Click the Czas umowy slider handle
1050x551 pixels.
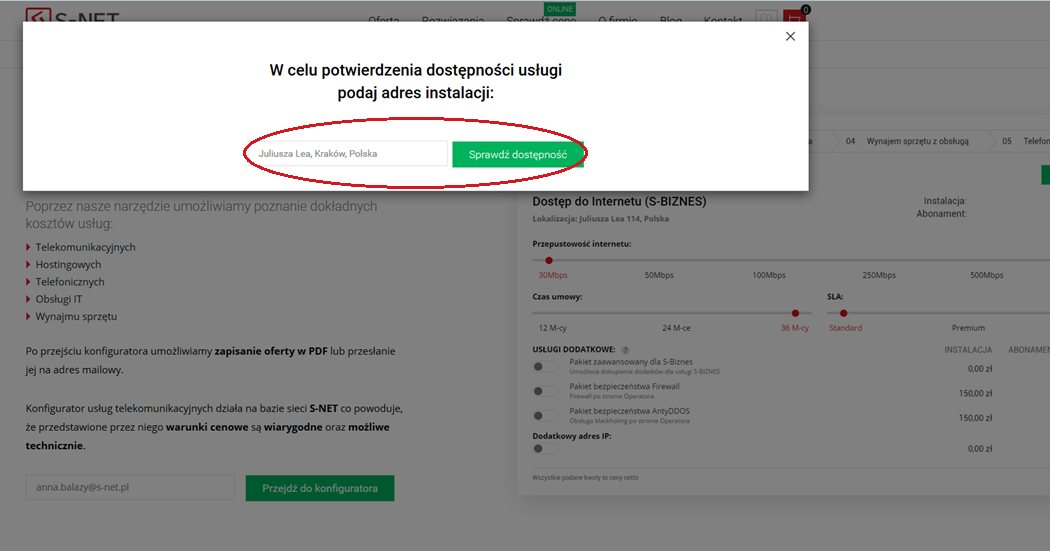796,313
